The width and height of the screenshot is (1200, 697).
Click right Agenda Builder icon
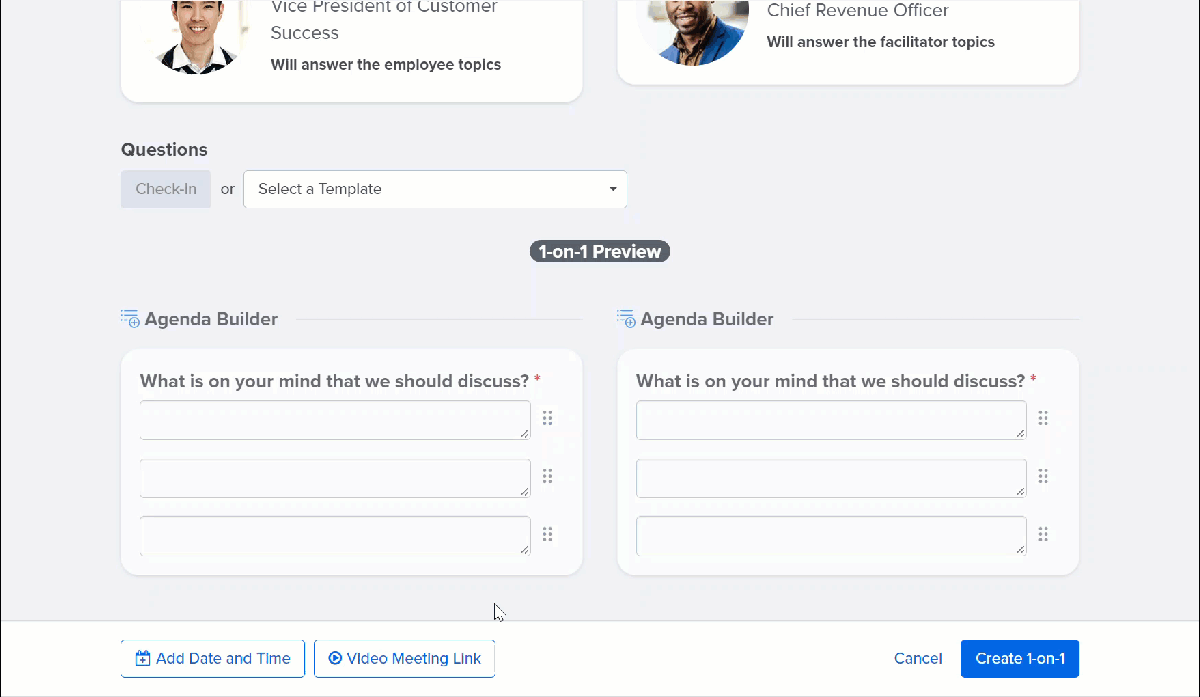626,319
